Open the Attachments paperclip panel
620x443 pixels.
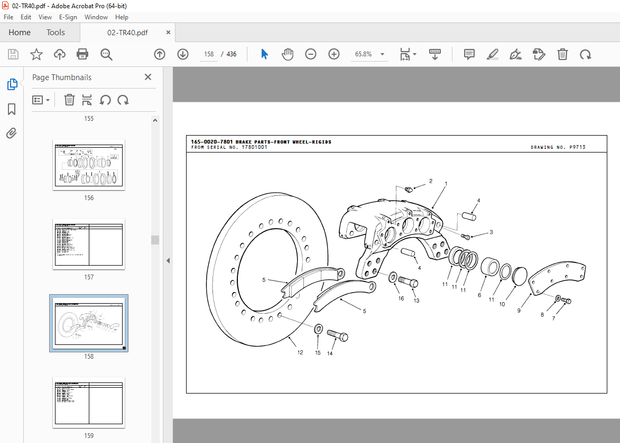point(12,133)
